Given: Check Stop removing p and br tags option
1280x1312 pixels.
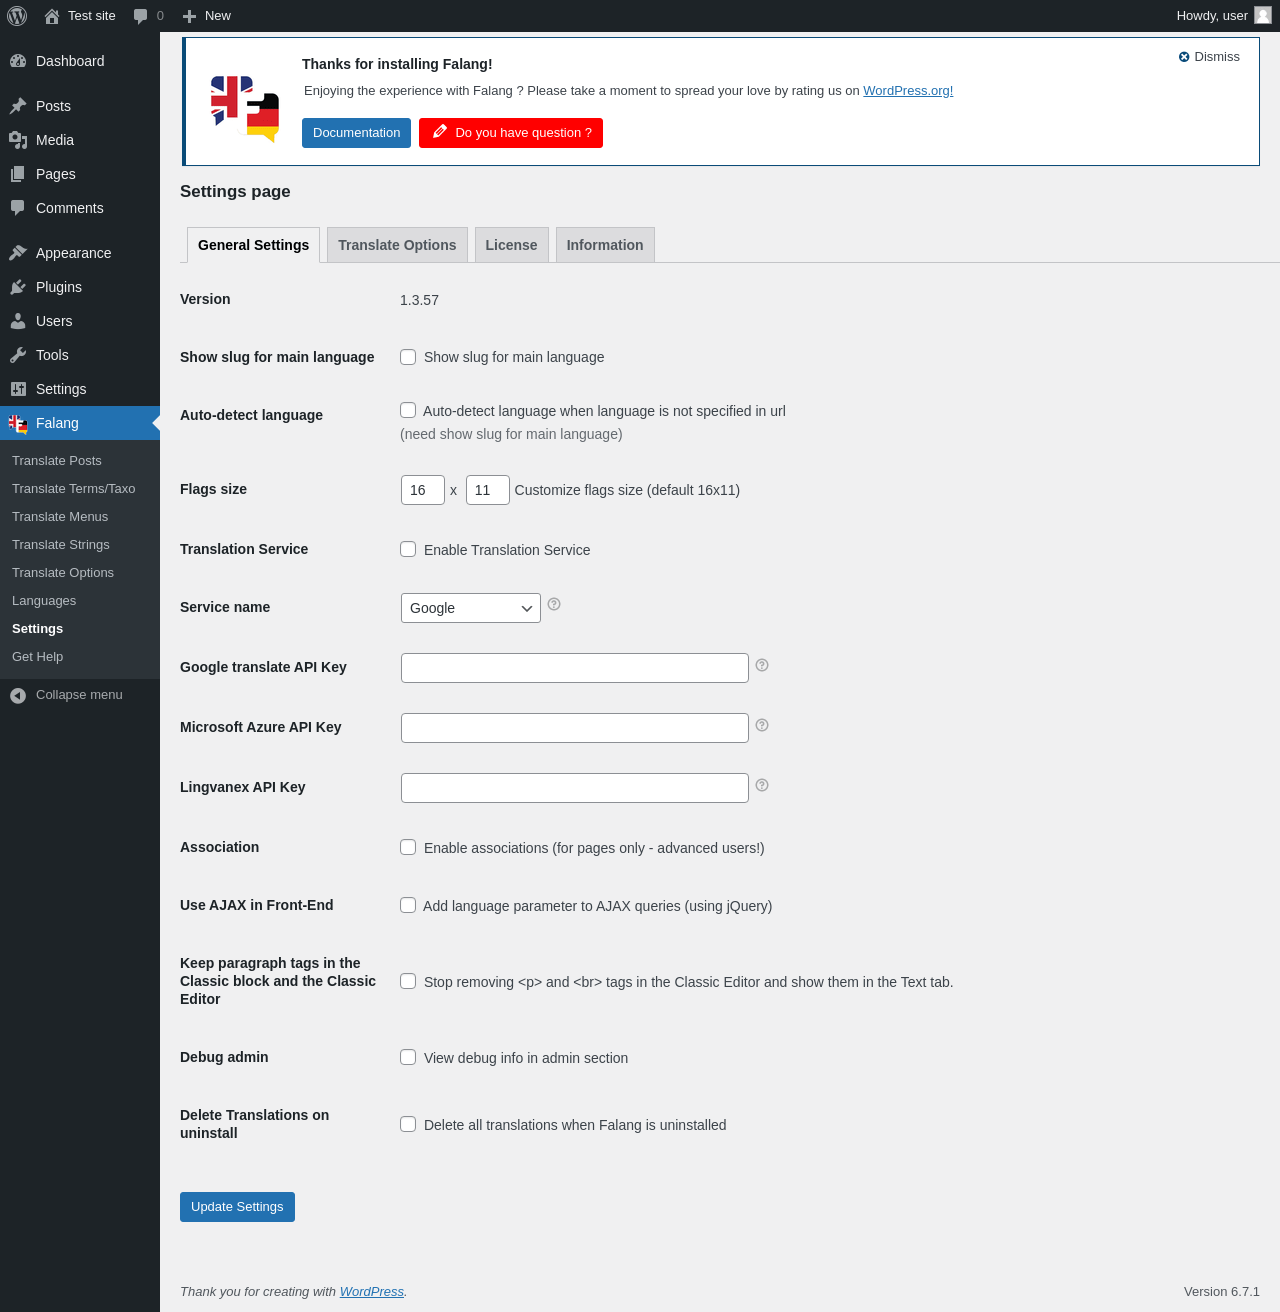Looking at the screenshot, I should (408, 981).
